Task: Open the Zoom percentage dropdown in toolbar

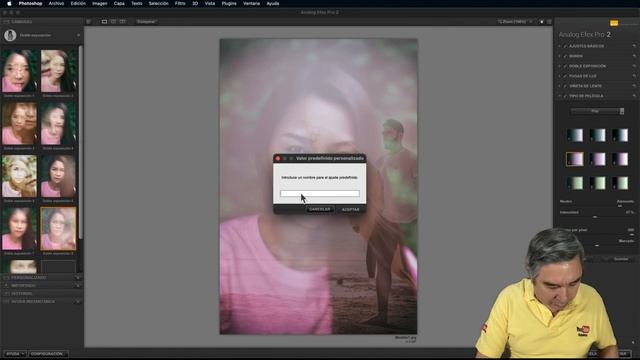Action: pos(515,22)
